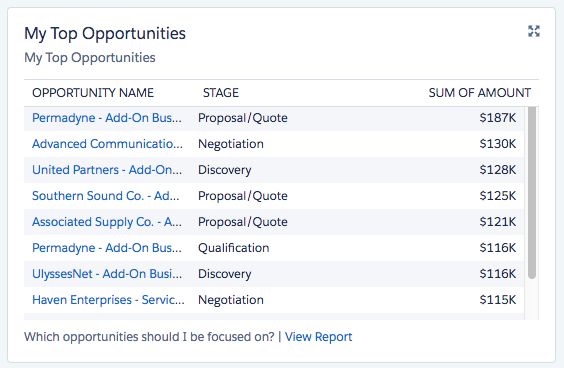
Task: Click the Qualification stage cell
Action: pos(233,248)
